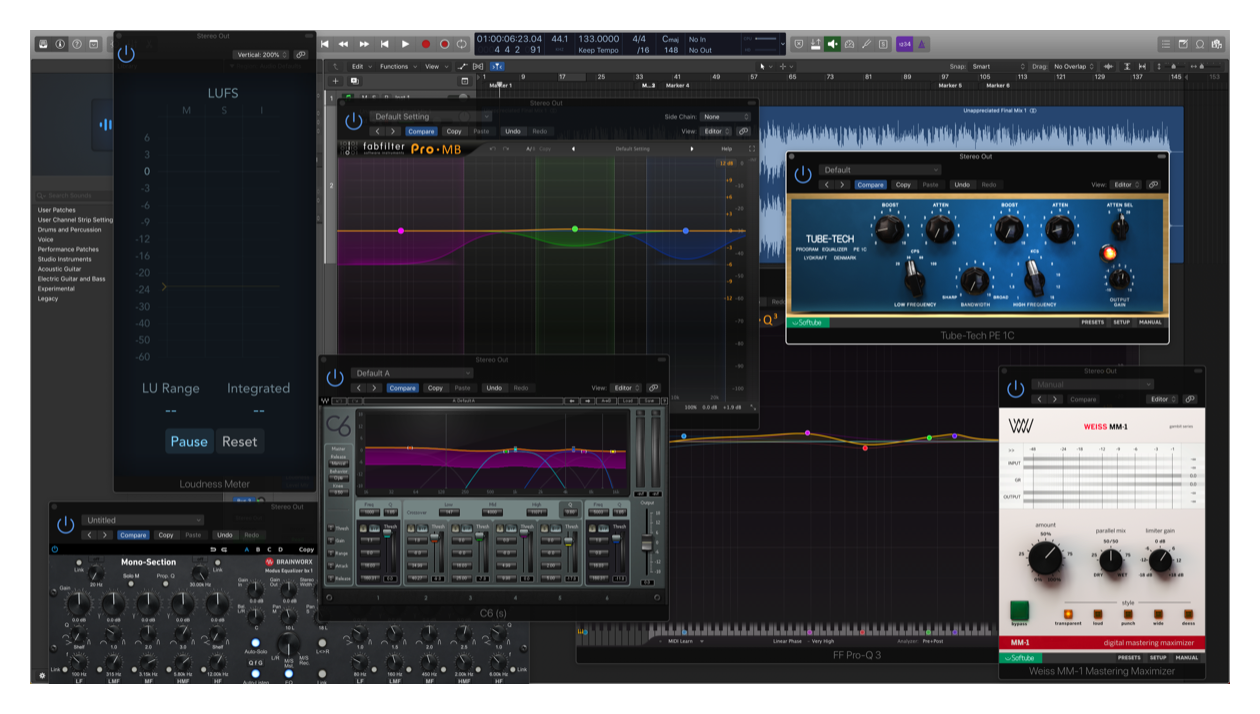Toggle the C6 plugin power button
Screen dimensions: 1260x714
coord(335,379)
